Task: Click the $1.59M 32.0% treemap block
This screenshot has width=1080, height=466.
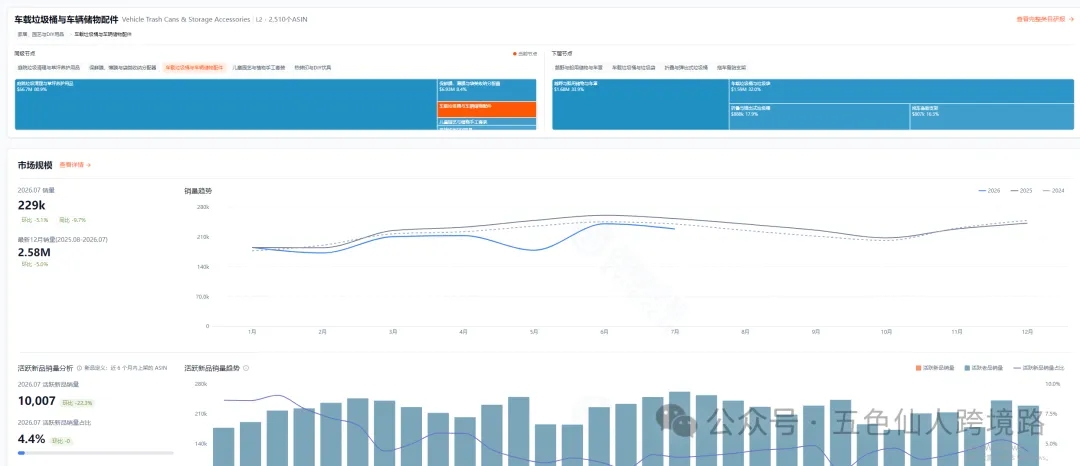Action: [901, 91]
